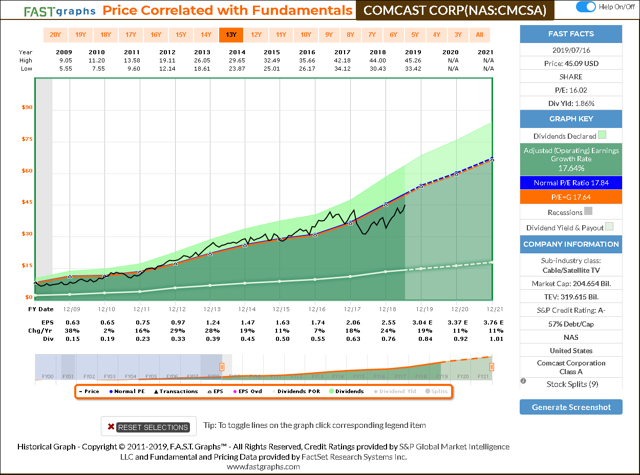Click the Dividends Declared color swatch
The image size is (640, 475).
tap(602, 135)
